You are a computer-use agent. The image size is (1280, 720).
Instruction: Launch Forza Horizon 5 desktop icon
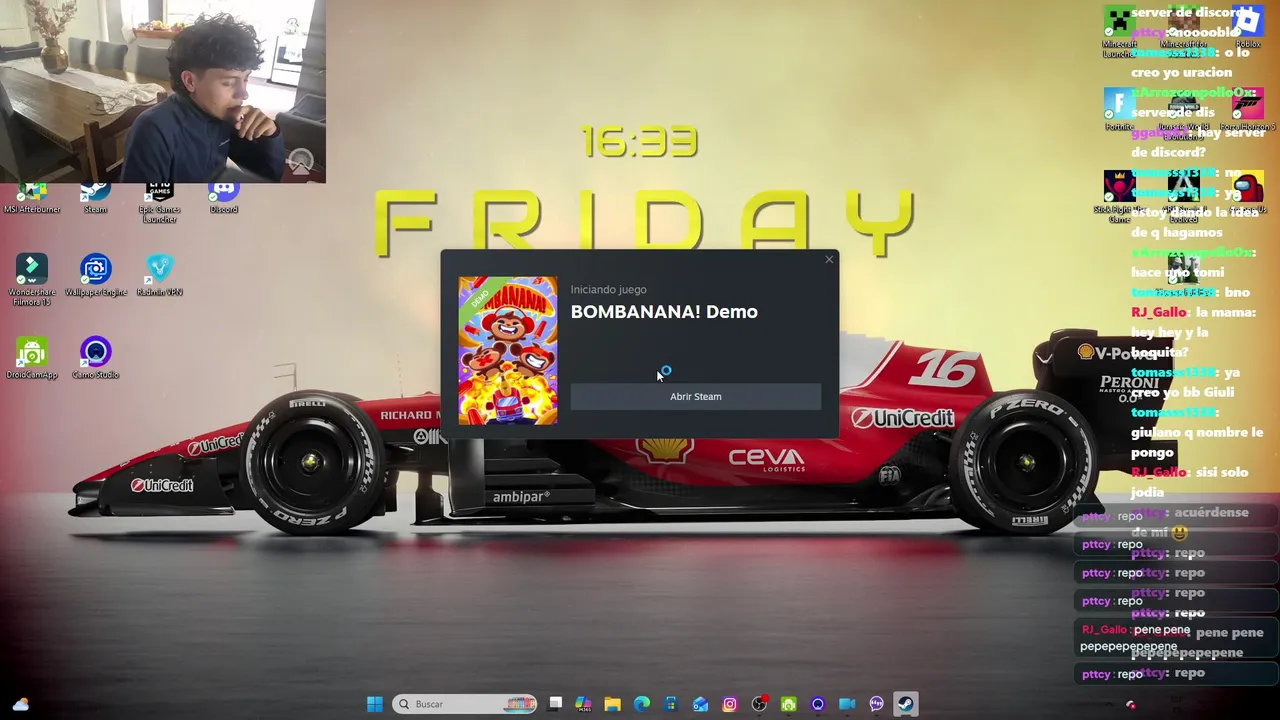tap(1247, 110)
